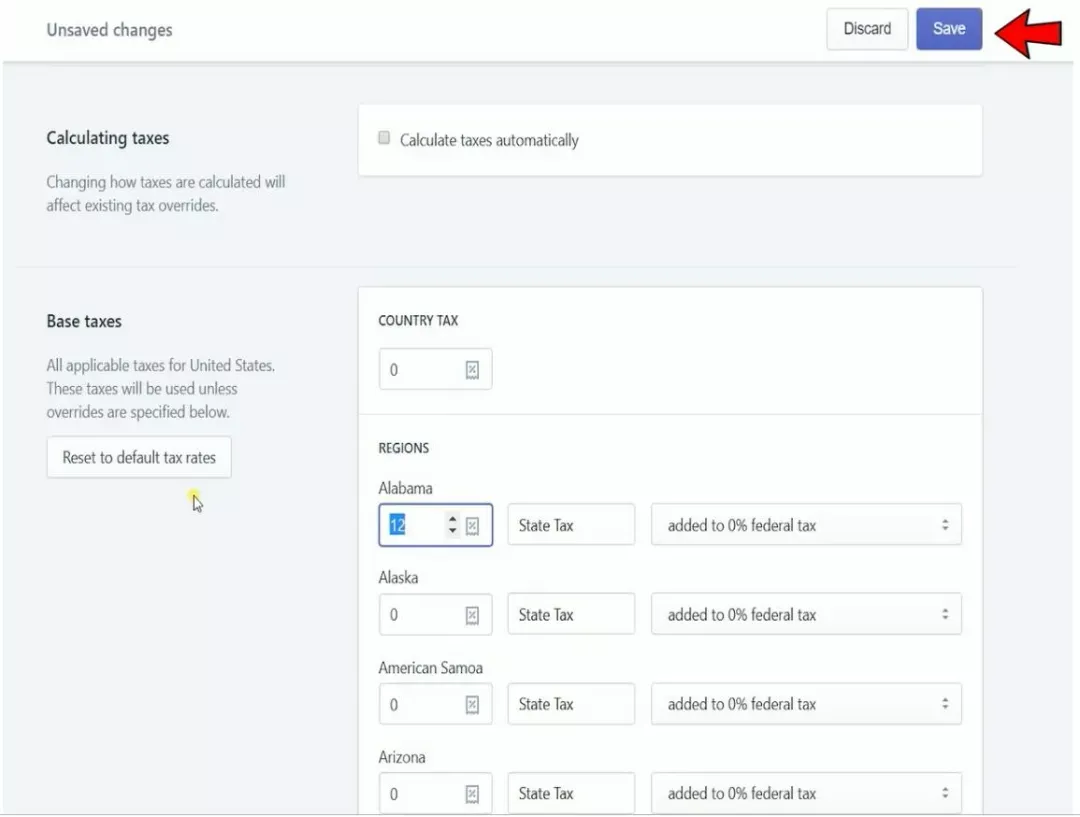Click the Alaska region label
The width and height of the screenshot is (1080, 817).
click(398, 577)
